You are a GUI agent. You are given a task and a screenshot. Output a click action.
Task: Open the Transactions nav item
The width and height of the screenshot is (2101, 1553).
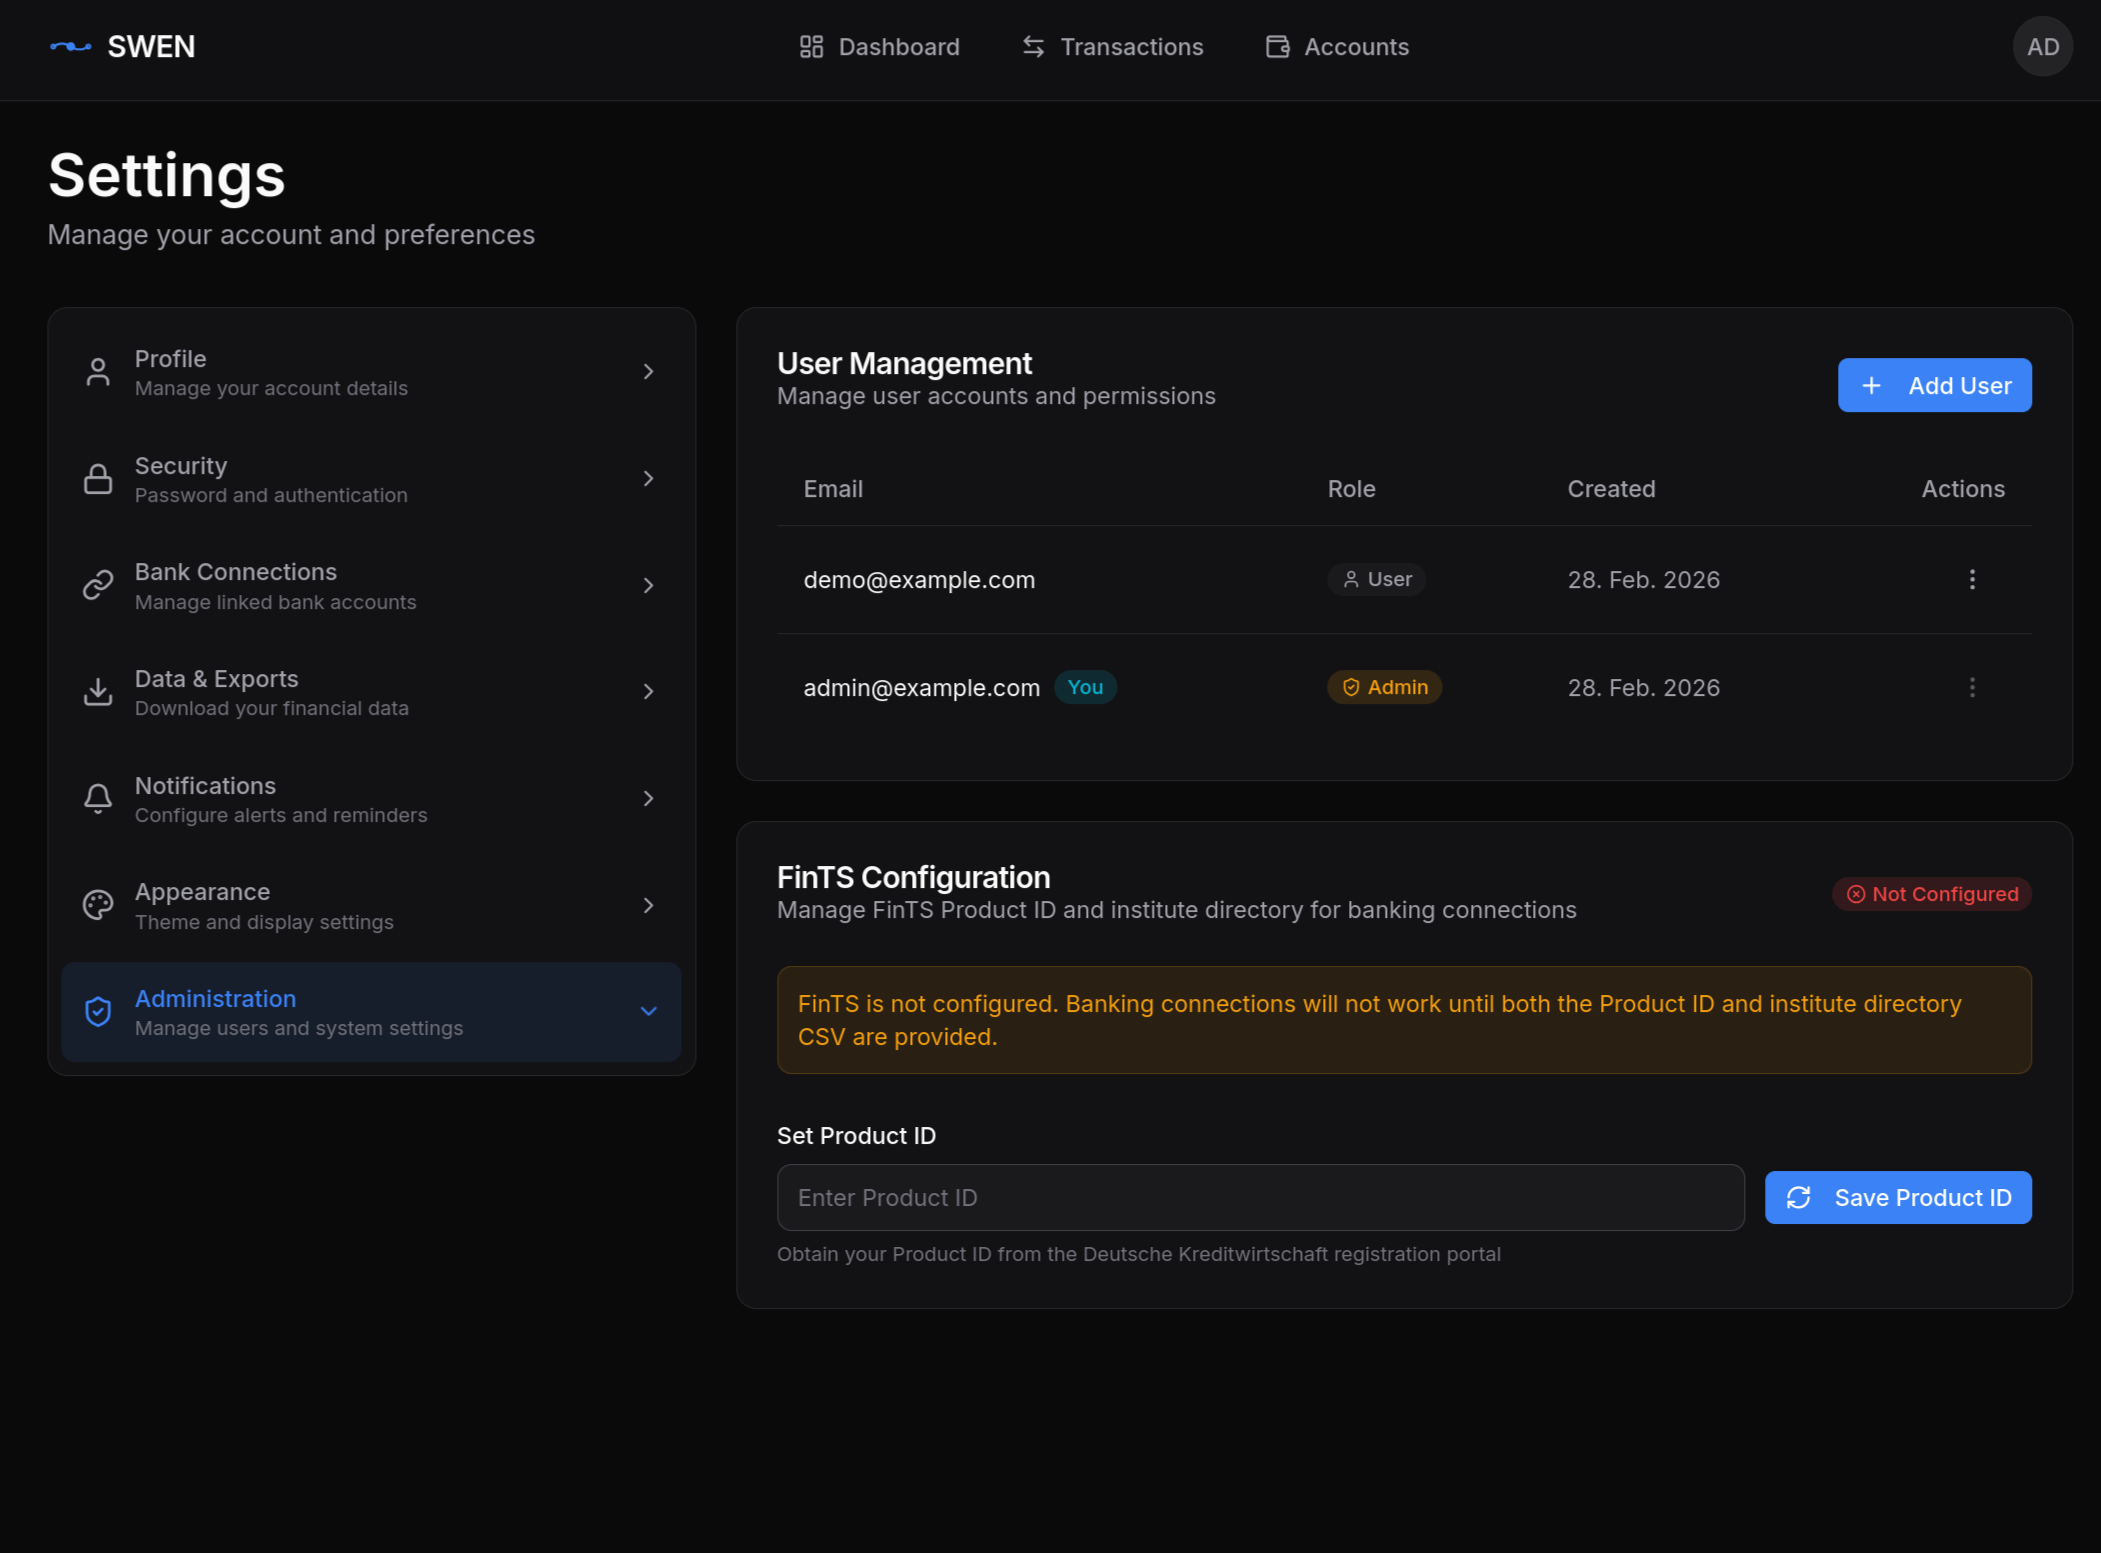coord(1112,47)
